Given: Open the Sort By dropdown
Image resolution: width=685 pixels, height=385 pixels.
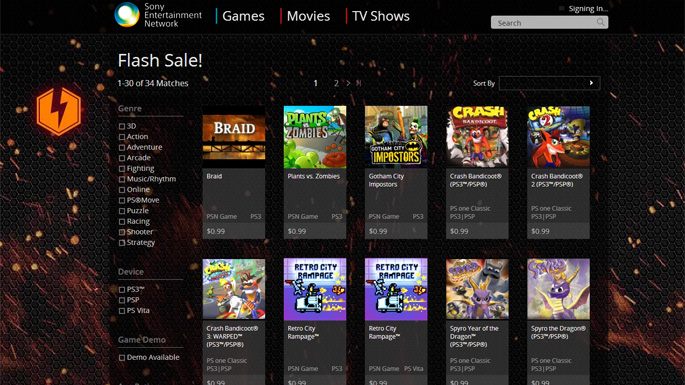Looking at the screenshot, I should pyautogui.click(x=550, y=83).
